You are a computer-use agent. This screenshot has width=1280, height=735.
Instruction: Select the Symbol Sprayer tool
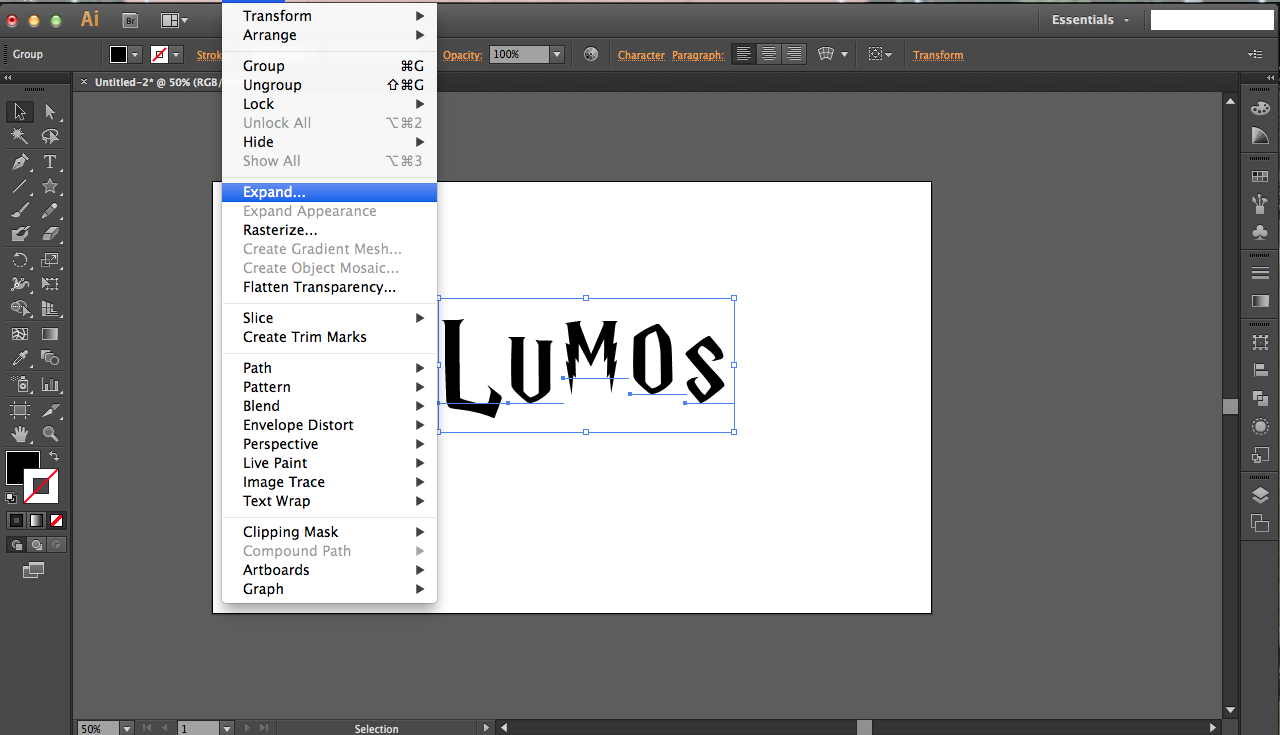20,384
